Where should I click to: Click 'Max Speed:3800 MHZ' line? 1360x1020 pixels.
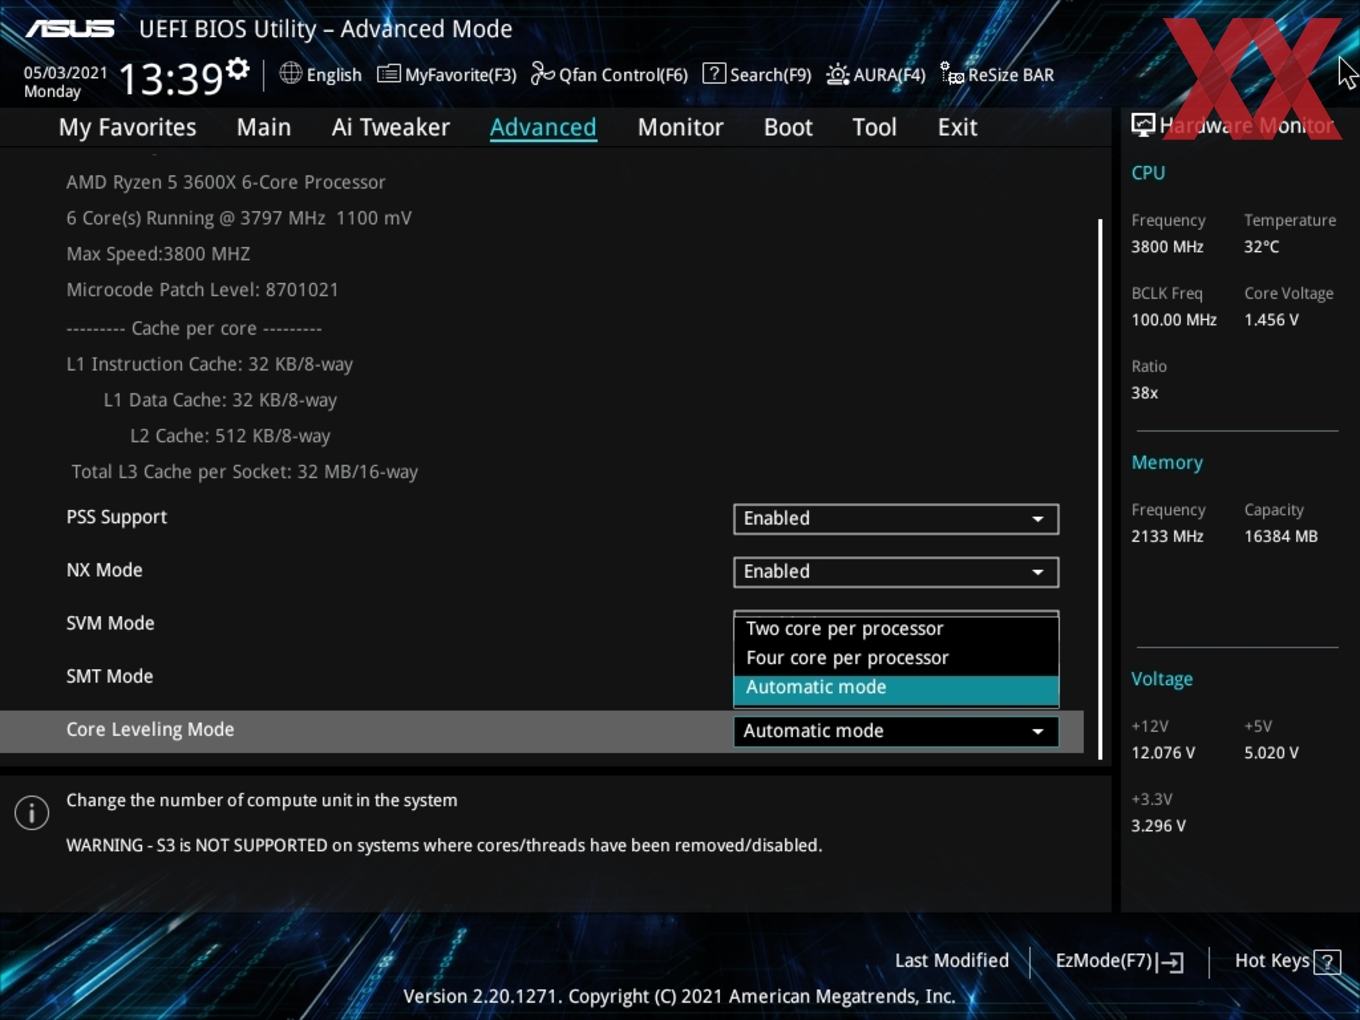pos(158,254)
